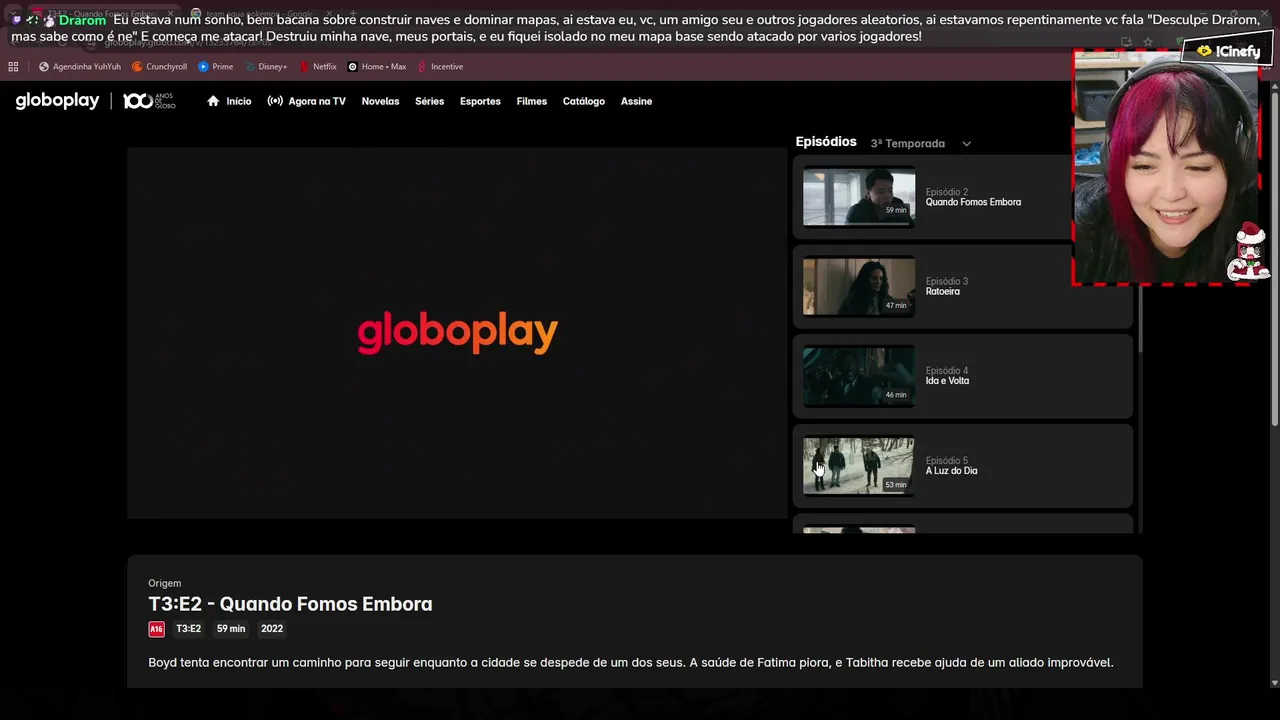Open the Catálogo menu item

pos(583,101)
